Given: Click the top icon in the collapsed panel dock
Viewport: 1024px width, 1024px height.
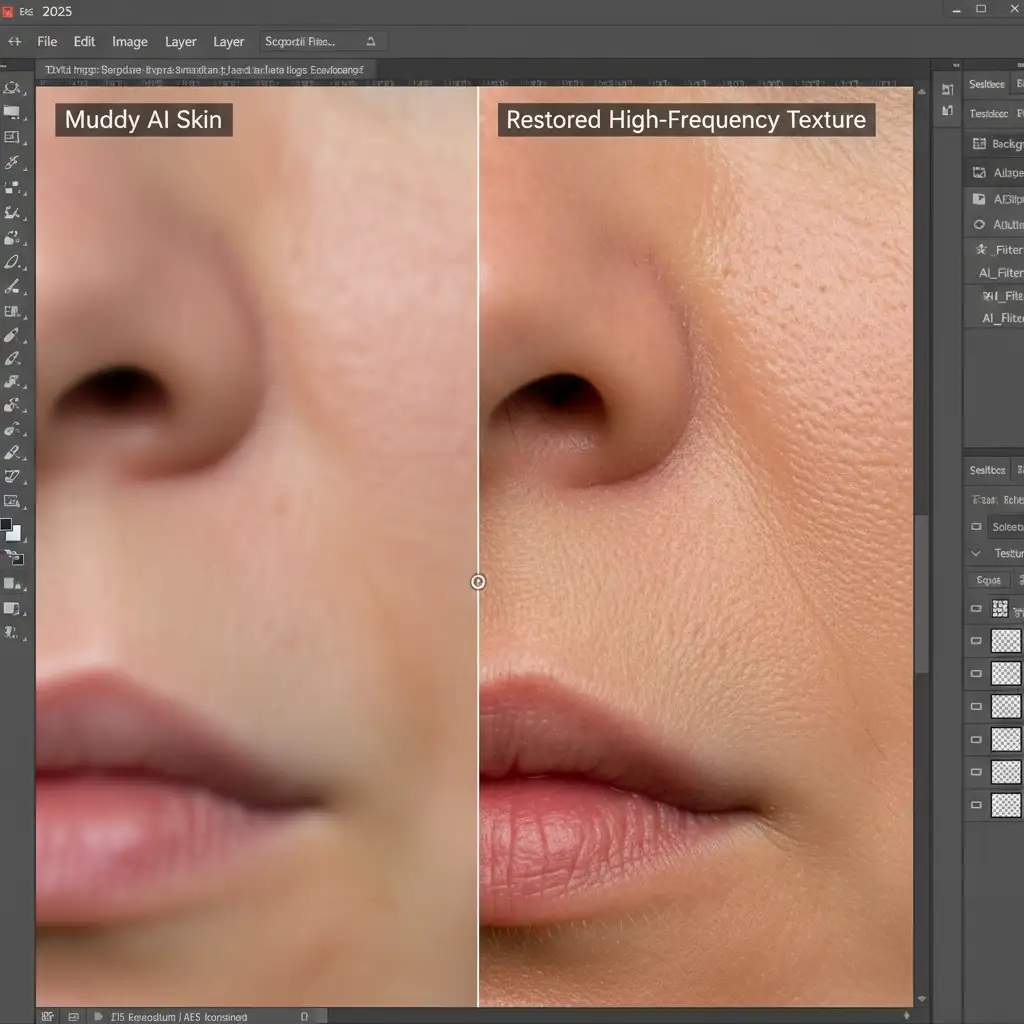Looking at the screenshot, I should pyautogui.click(x=947, y=89).
